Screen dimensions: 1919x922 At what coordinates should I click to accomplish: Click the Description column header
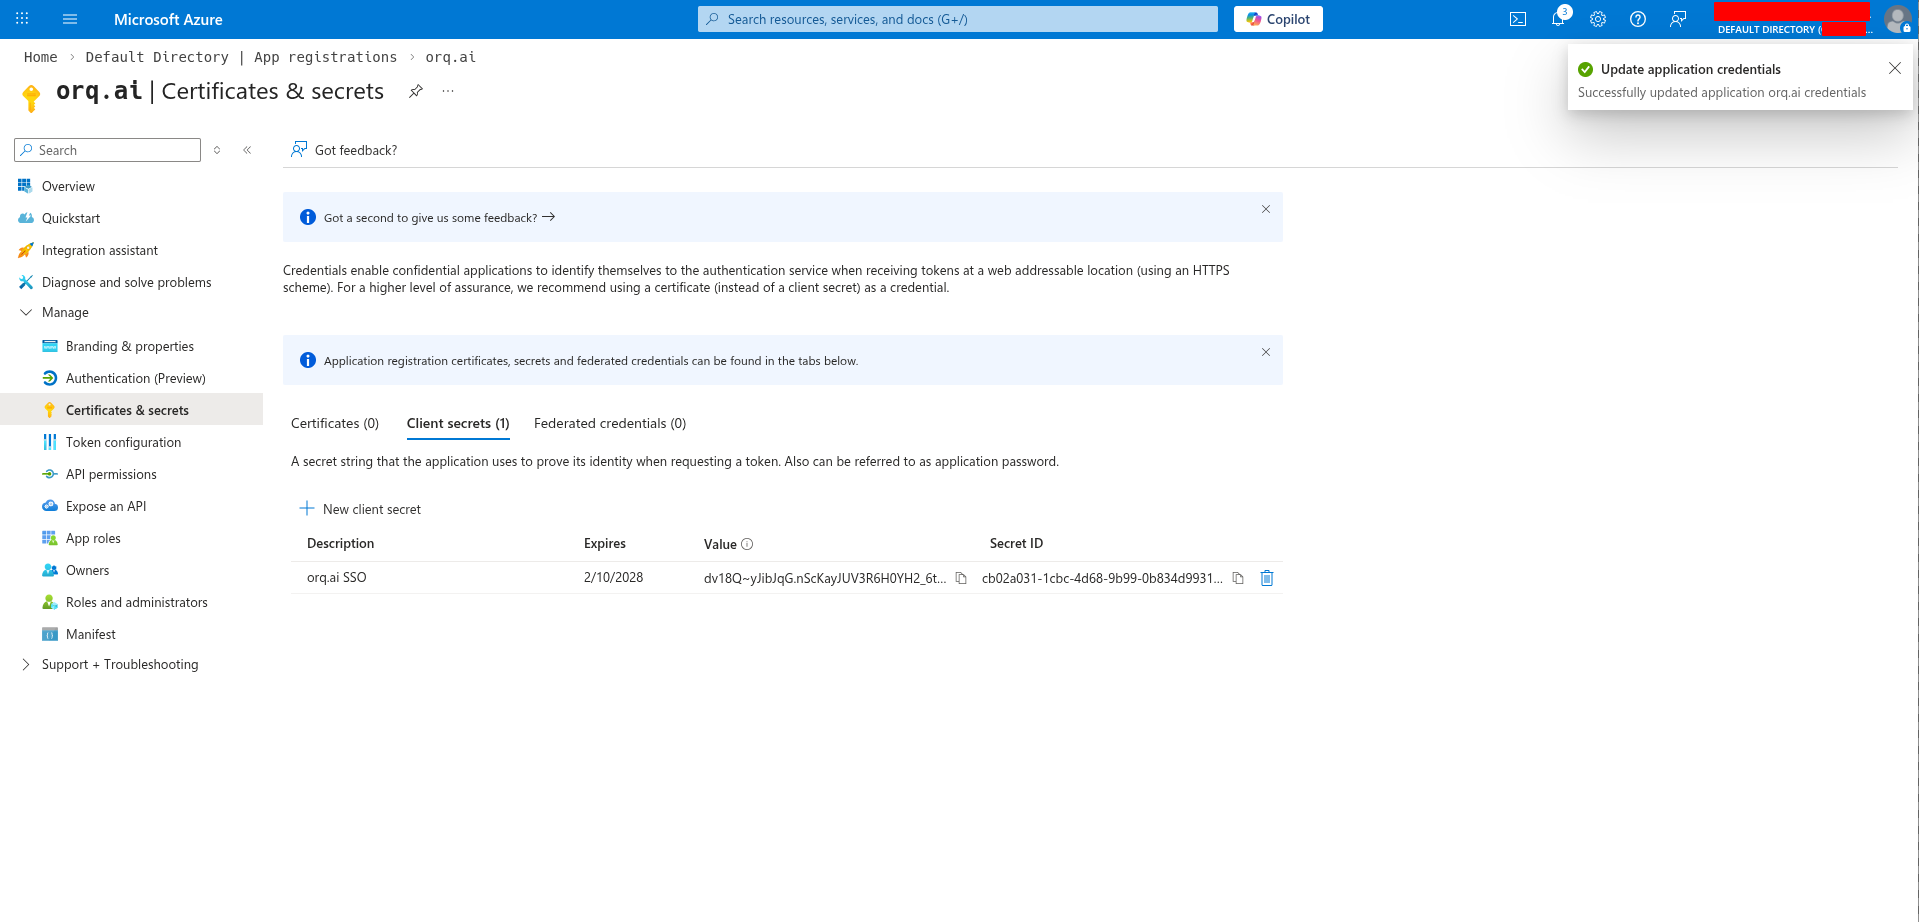click(341, 543)
